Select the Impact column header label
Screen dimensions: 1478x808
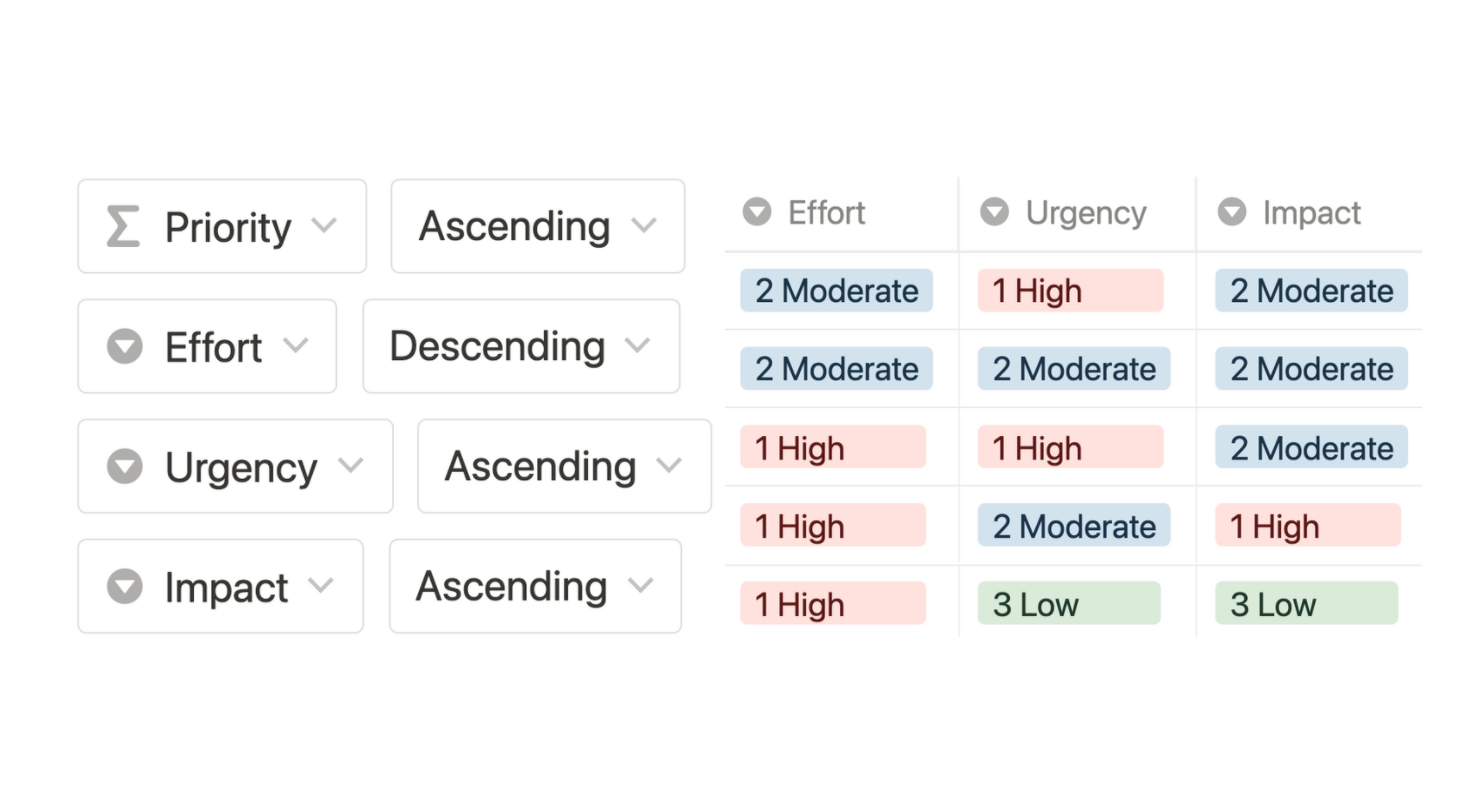pyautogui.click(x=1312, y=213)
